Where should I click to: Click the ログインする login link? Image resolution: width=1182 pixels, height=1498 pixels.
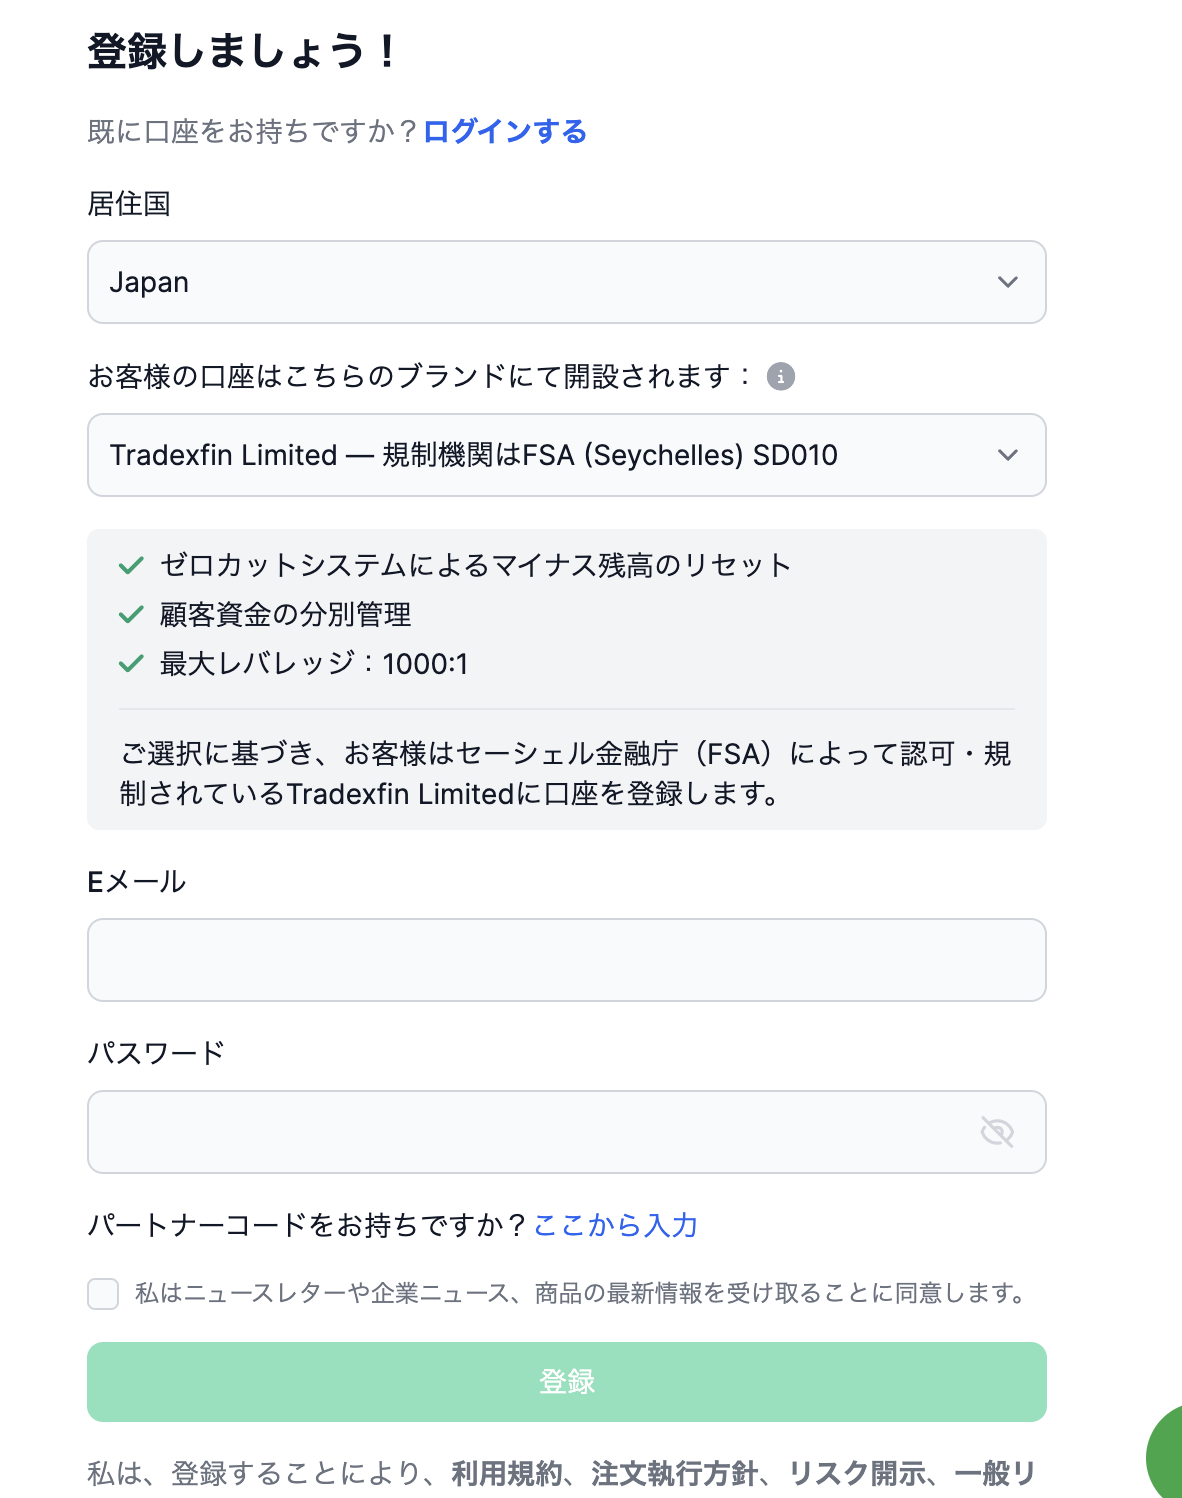tap(505, 132)
